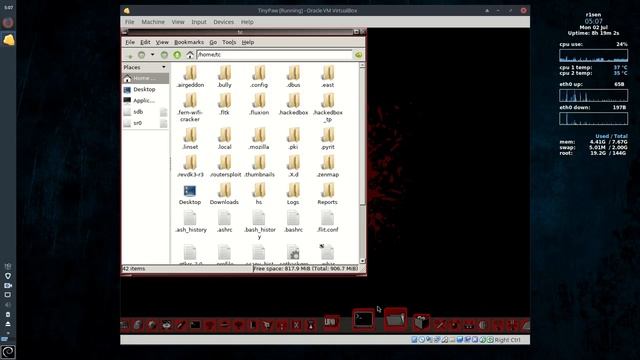
Task: Select the .linset folder
Action: (190, 139)
